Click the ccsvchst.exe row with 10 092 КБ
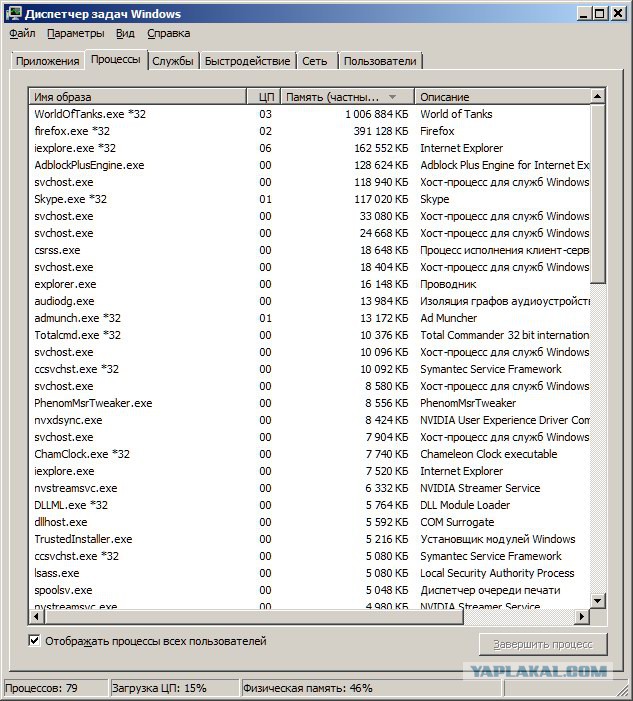 click(x=309, y=369)
